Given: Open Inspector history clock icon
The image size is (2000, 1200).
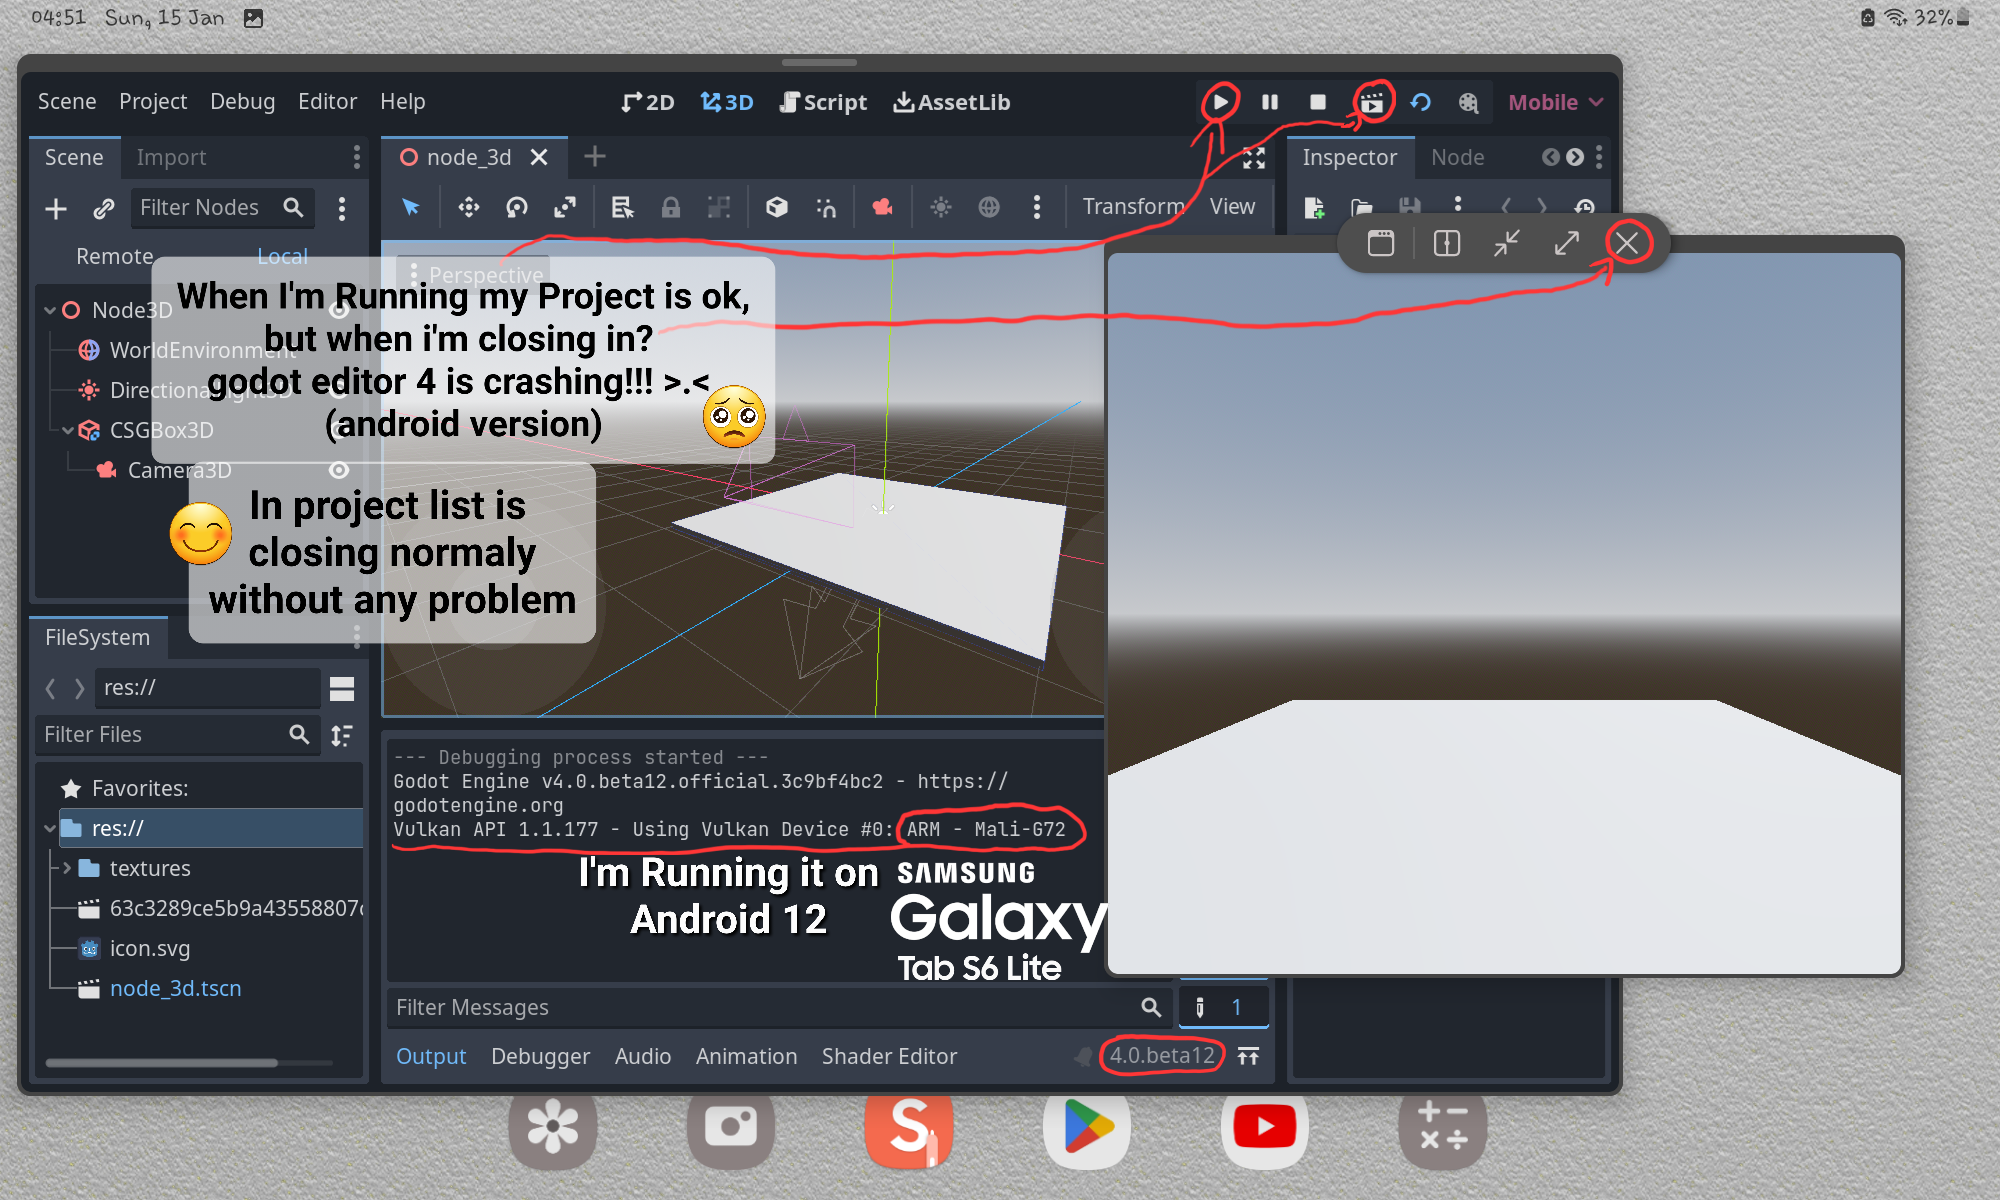Looking at the screenshot, I should (1584, 207).
